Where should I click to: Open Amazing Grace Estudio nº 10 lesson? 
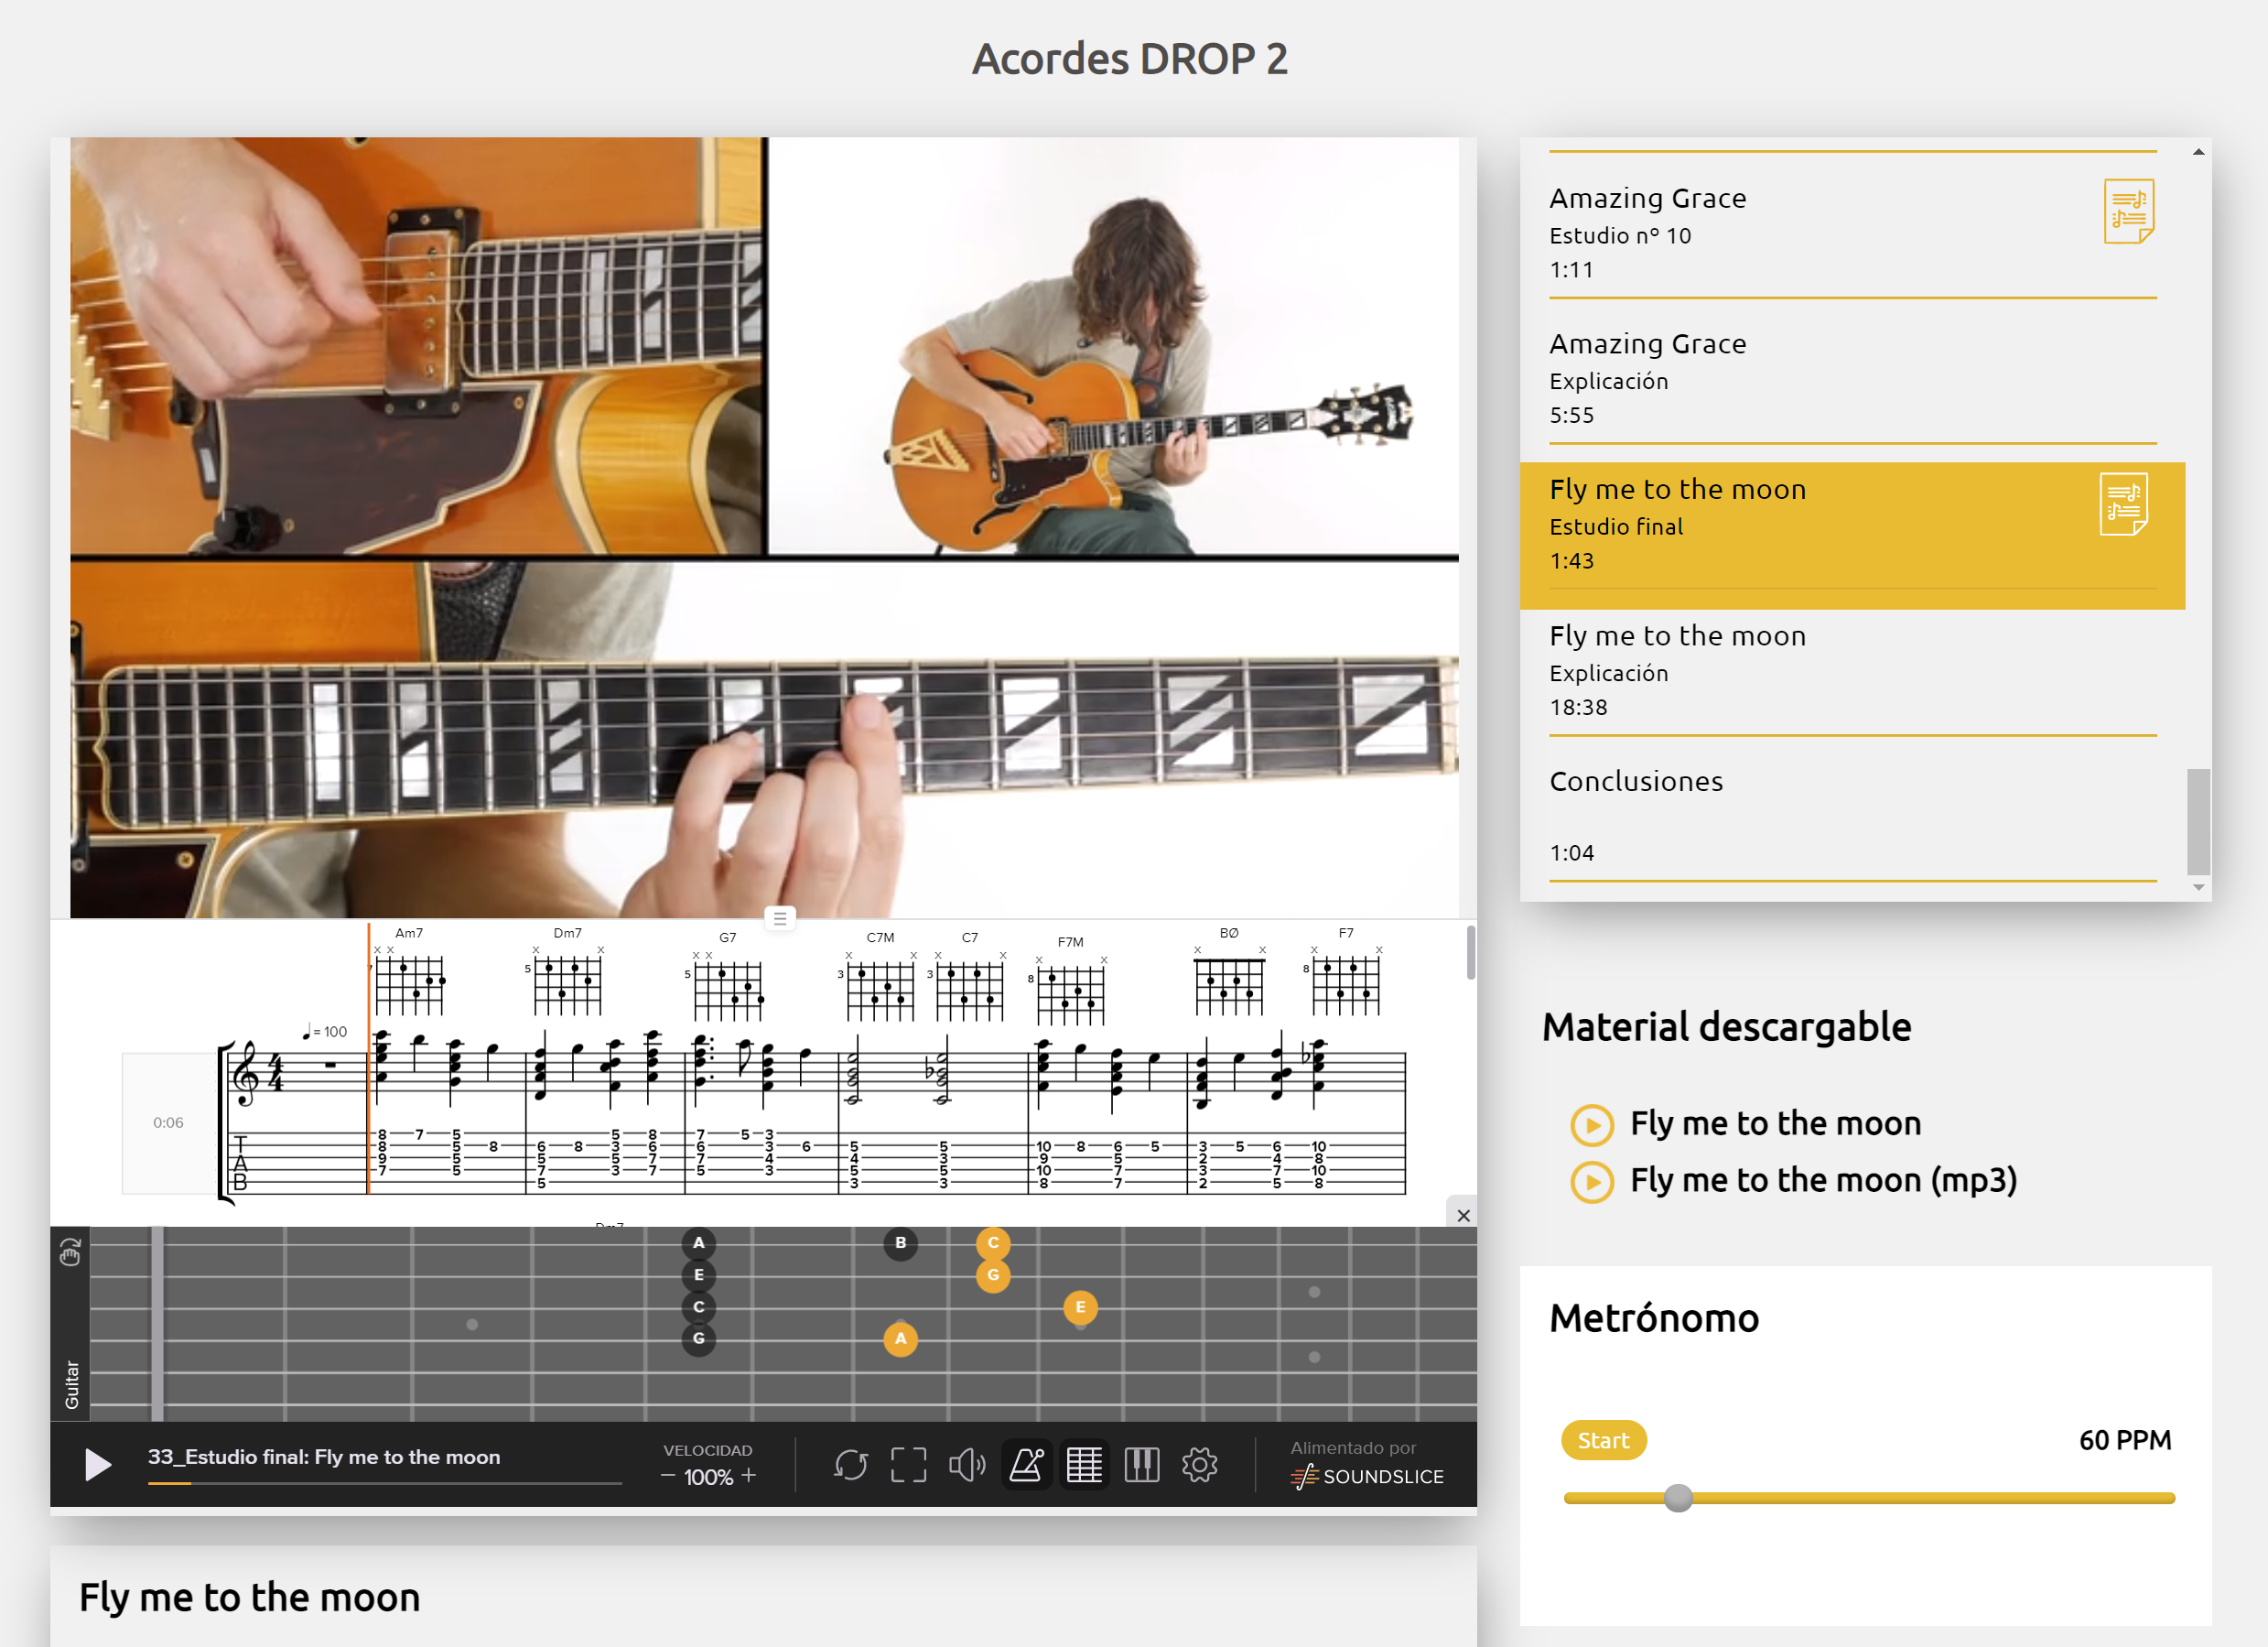1852,233
